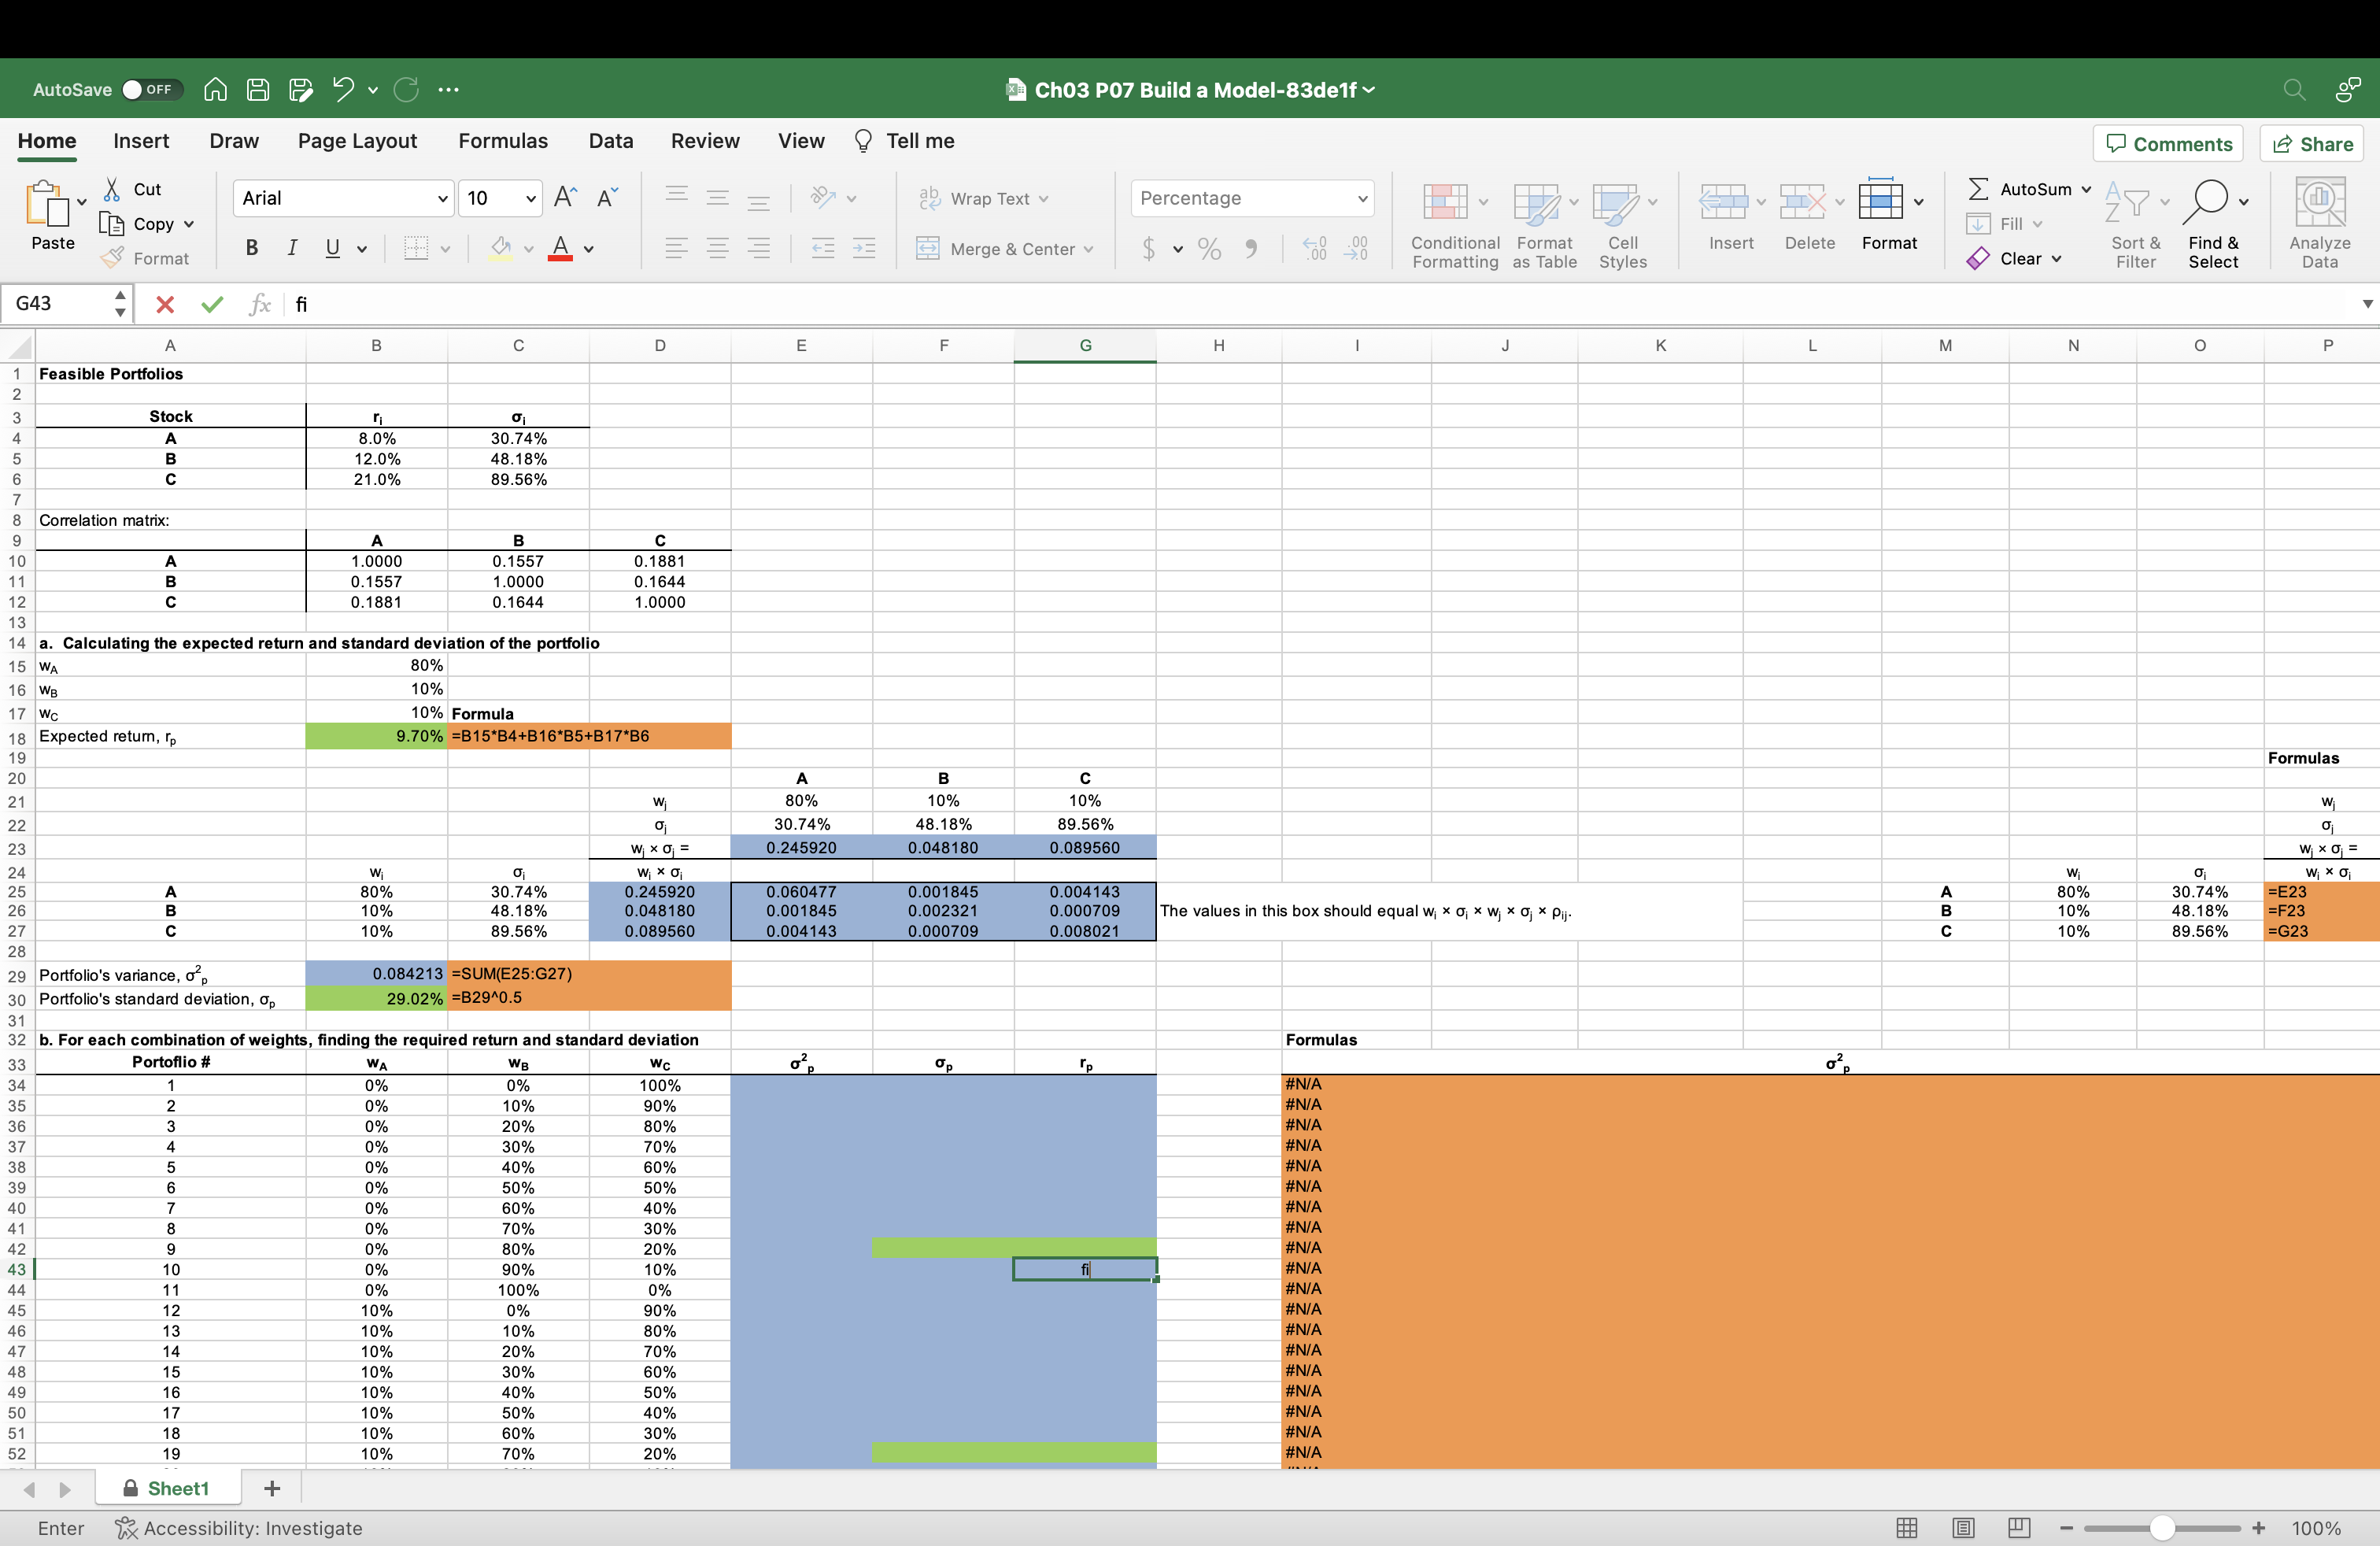Toggle Bold formatting
Viewport: 2380px width, 1546px height.
click(x=252, y=248)
